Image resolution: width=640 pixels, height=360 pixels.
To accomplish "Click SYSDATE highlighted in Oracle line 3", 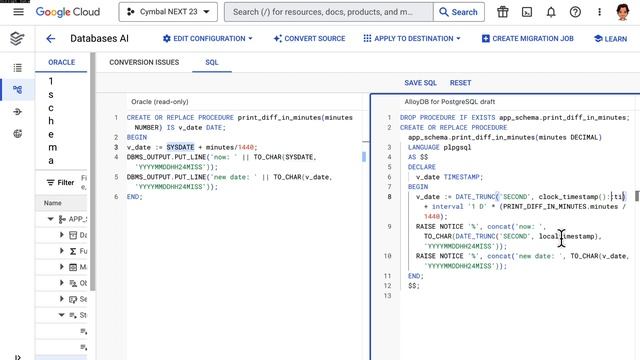I will click(180, 147).
